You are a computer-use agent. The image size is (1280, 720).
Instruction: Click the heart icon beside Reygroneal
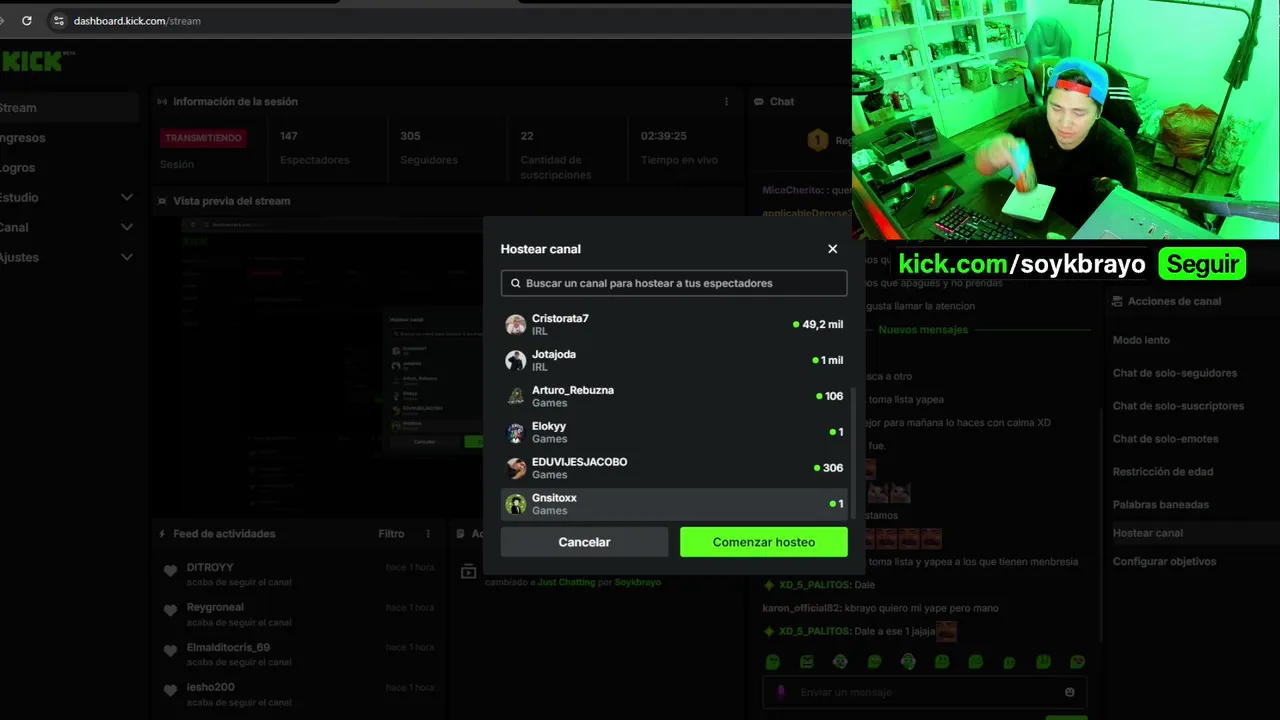click(x=170, y=611)
